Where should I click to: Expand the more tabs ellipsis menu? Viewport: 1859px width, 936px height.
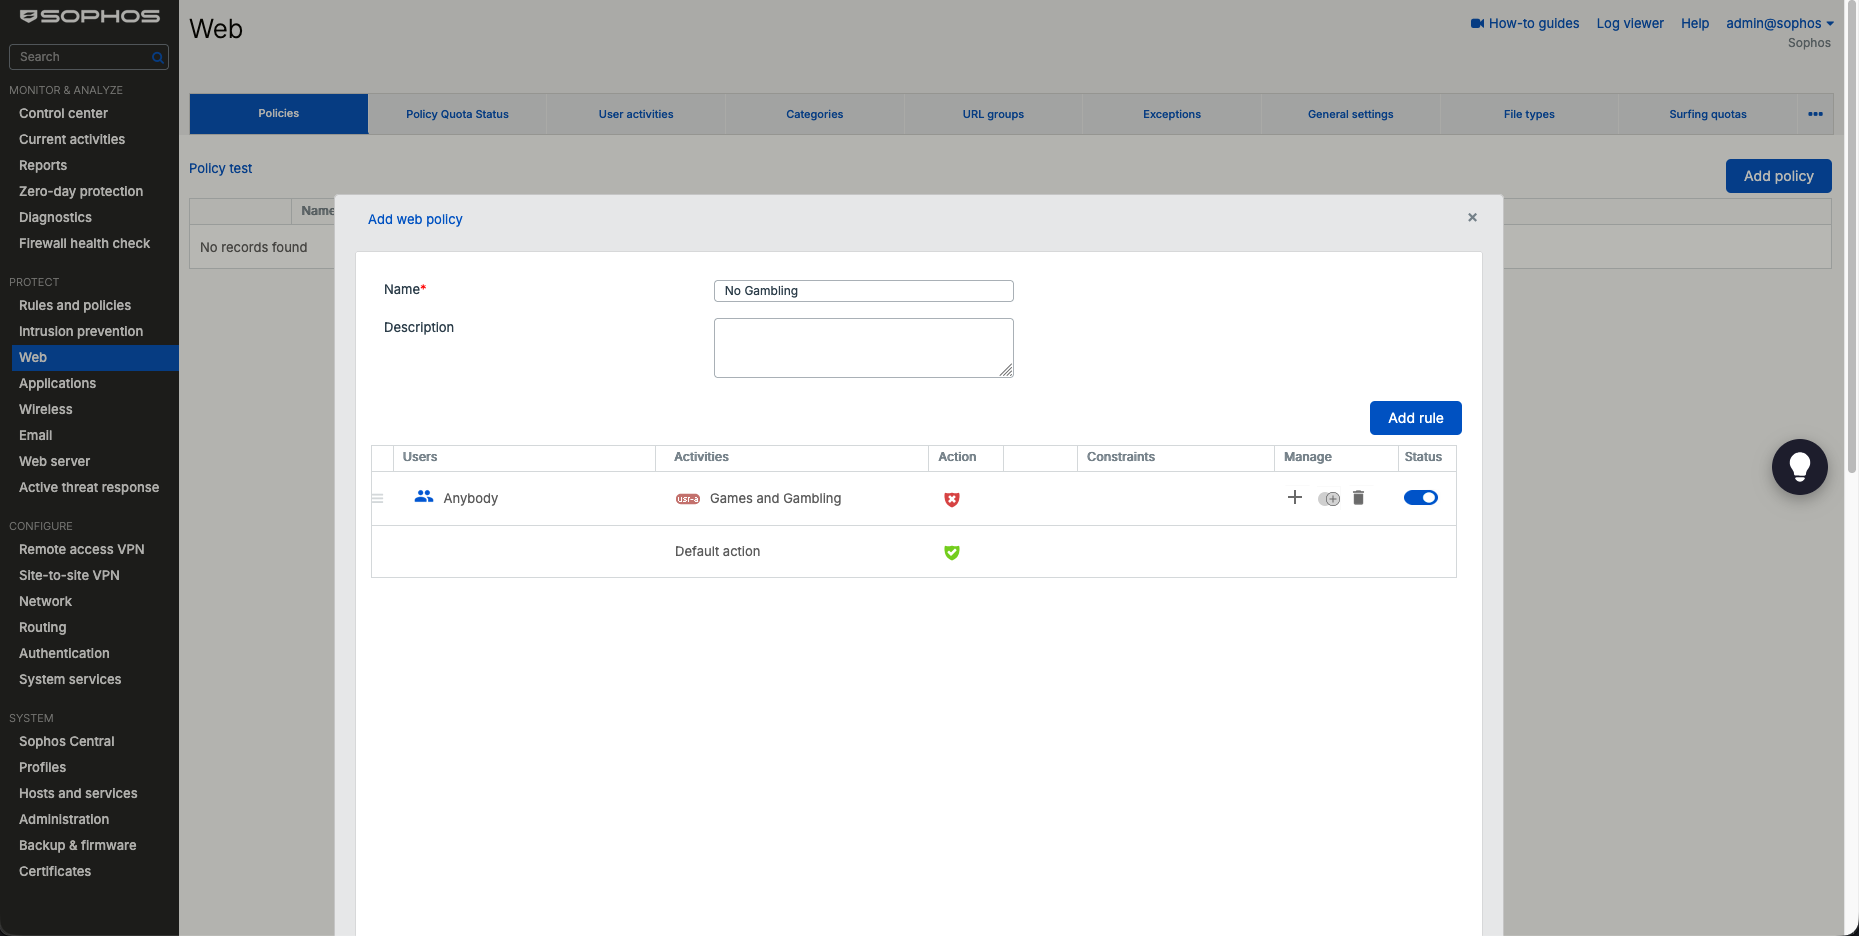[x=1815, y=114]
